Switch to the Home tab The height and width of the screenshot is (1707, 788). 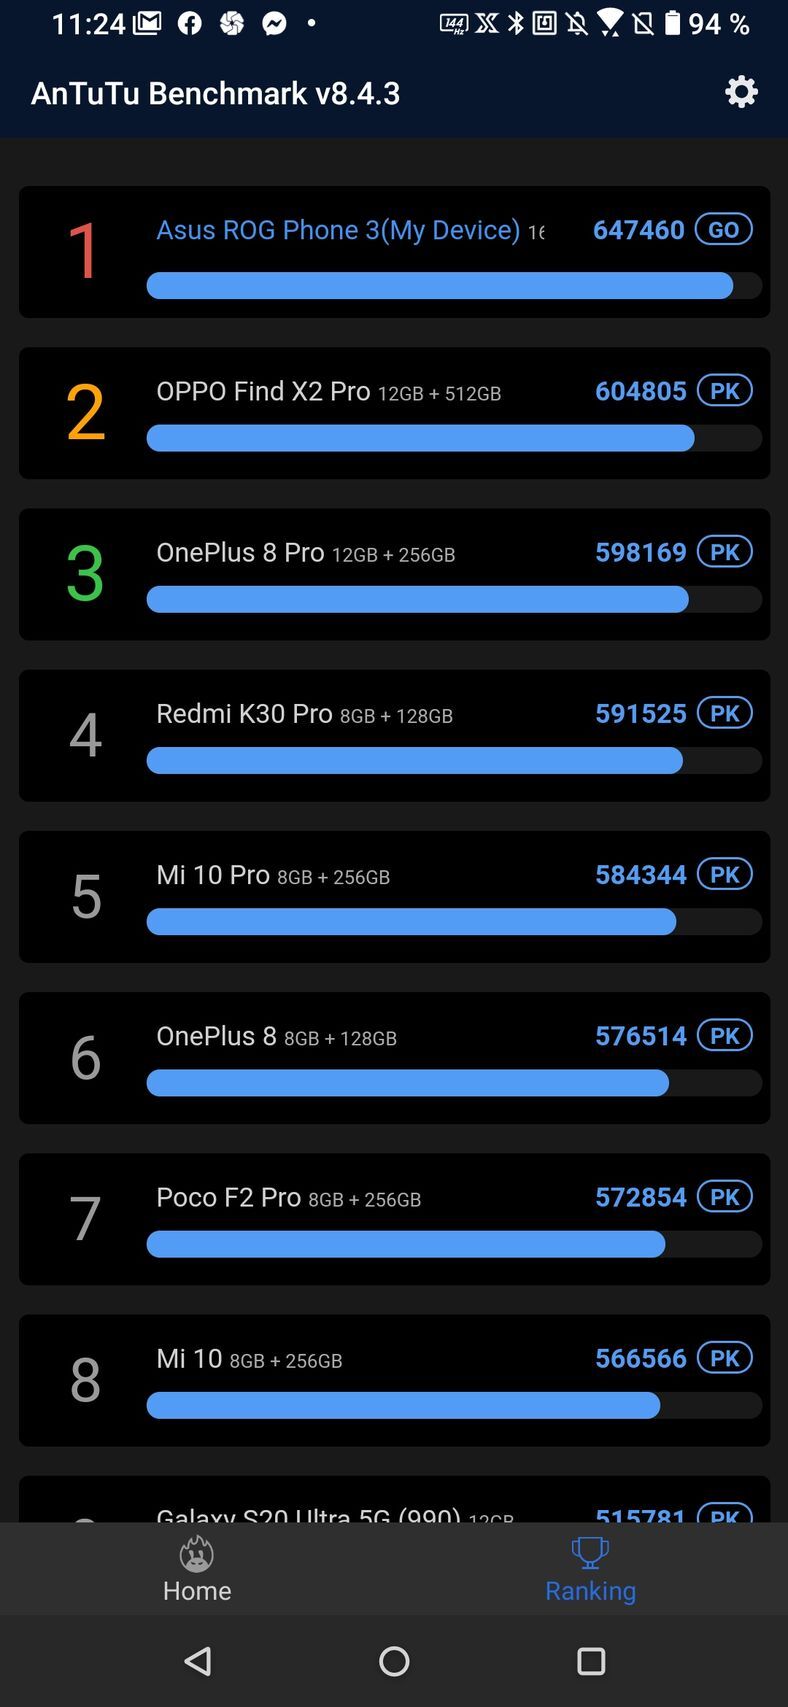coord(196,1570)
